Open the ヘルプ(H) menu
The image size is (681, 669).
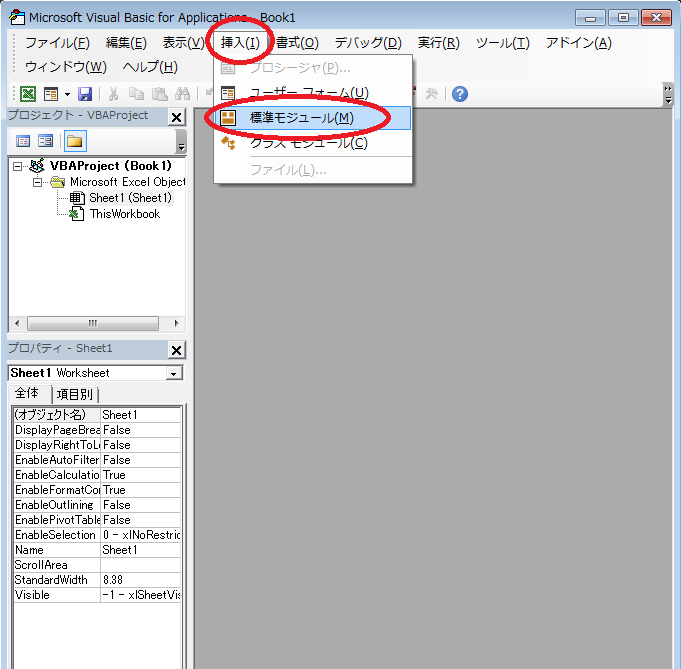[x=150, y=67]
